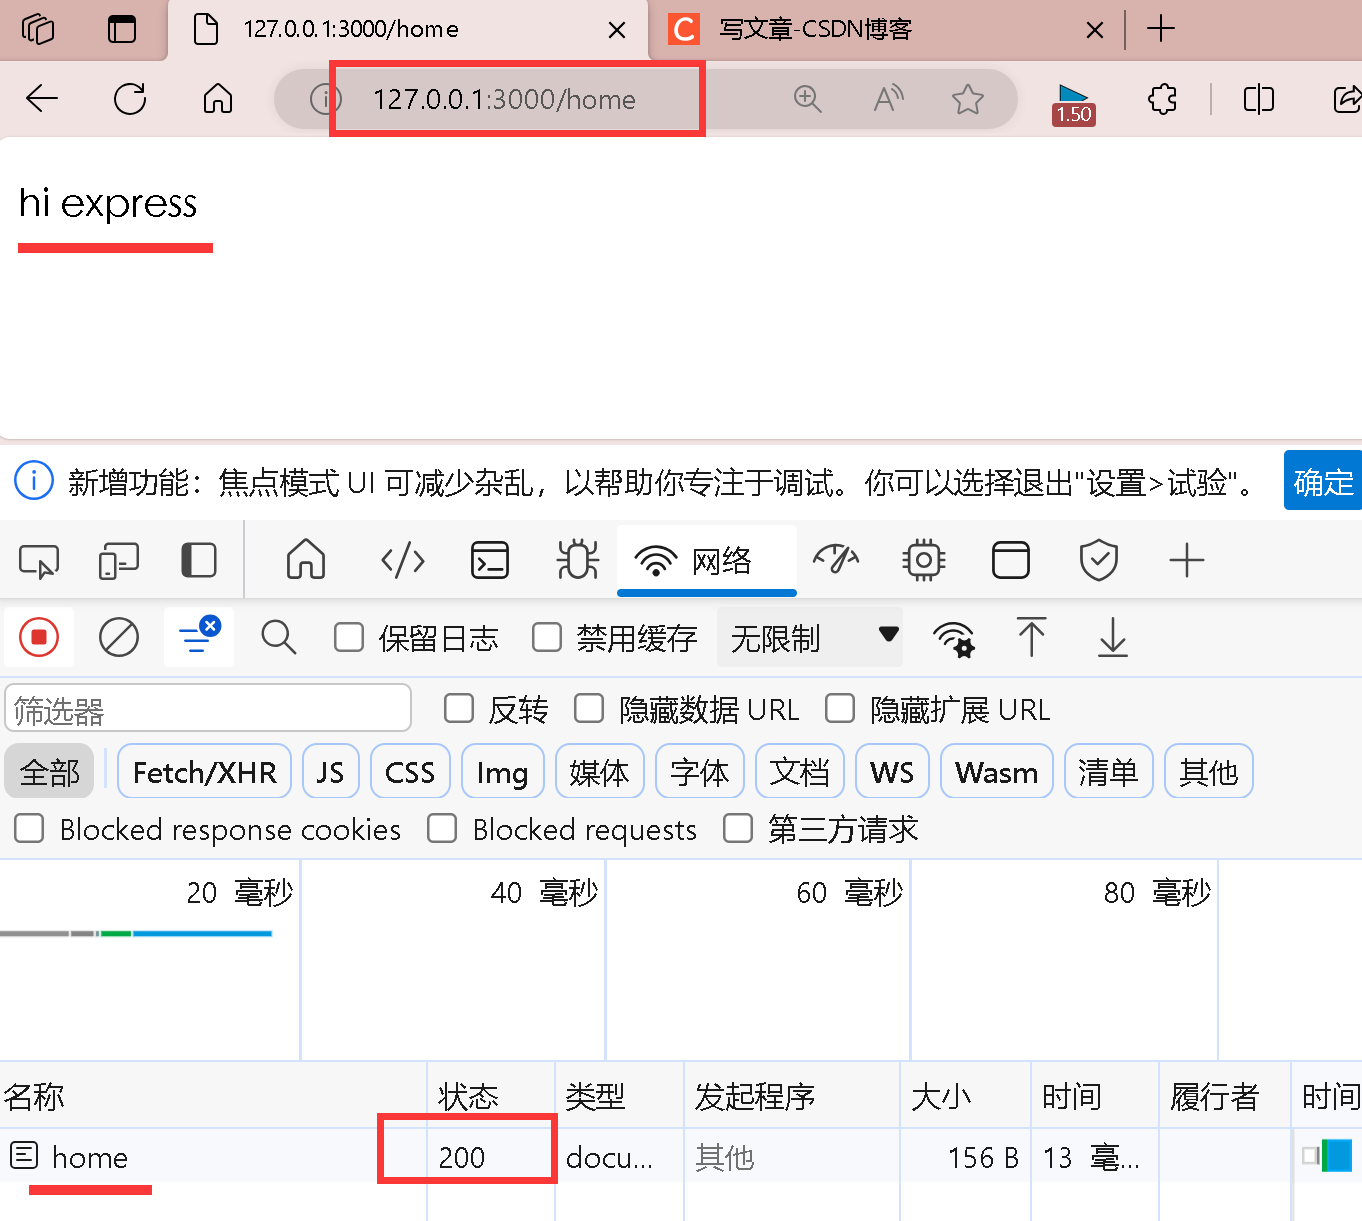The height and width of the screenshot is (1221, 1362).
Task: Open network search magnifier
Action: point(278,637)
